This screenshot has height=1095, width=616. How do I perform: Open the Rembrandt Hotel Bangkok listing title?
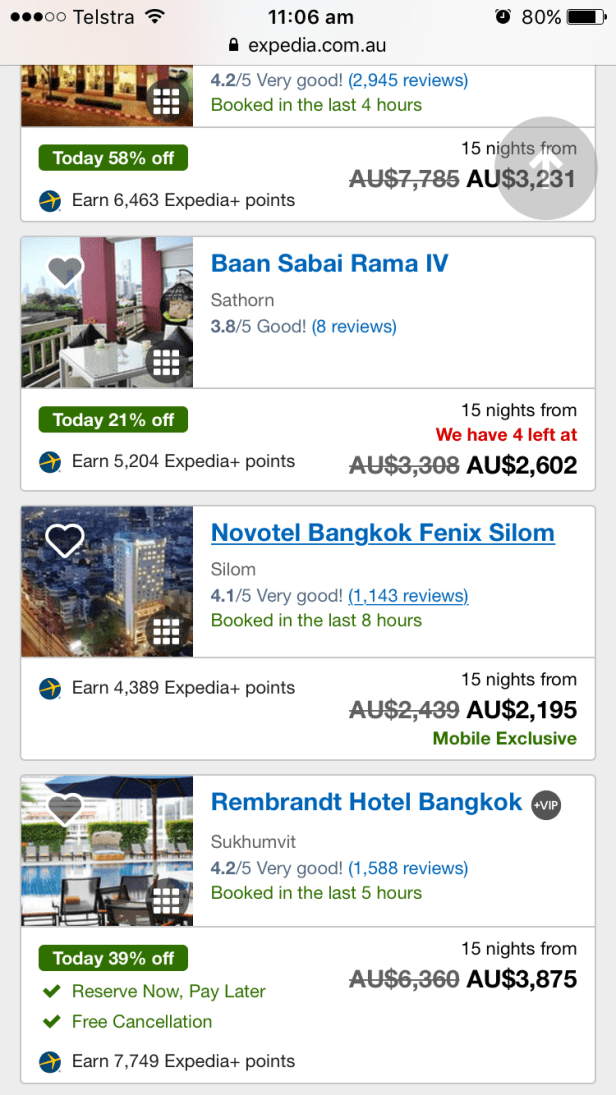click(366, 802)
